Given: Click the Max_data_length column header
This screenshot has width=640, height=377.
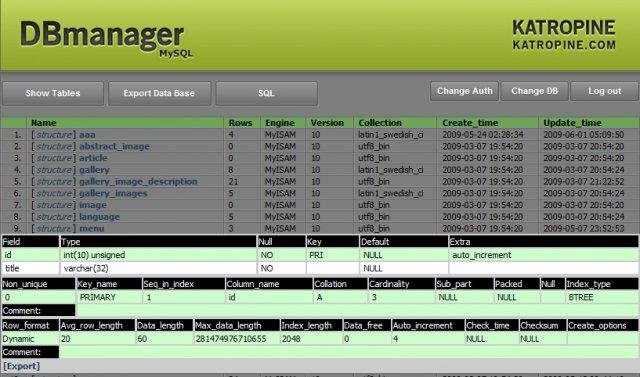Looking at the screenshot, I should (x=237, y=326).
